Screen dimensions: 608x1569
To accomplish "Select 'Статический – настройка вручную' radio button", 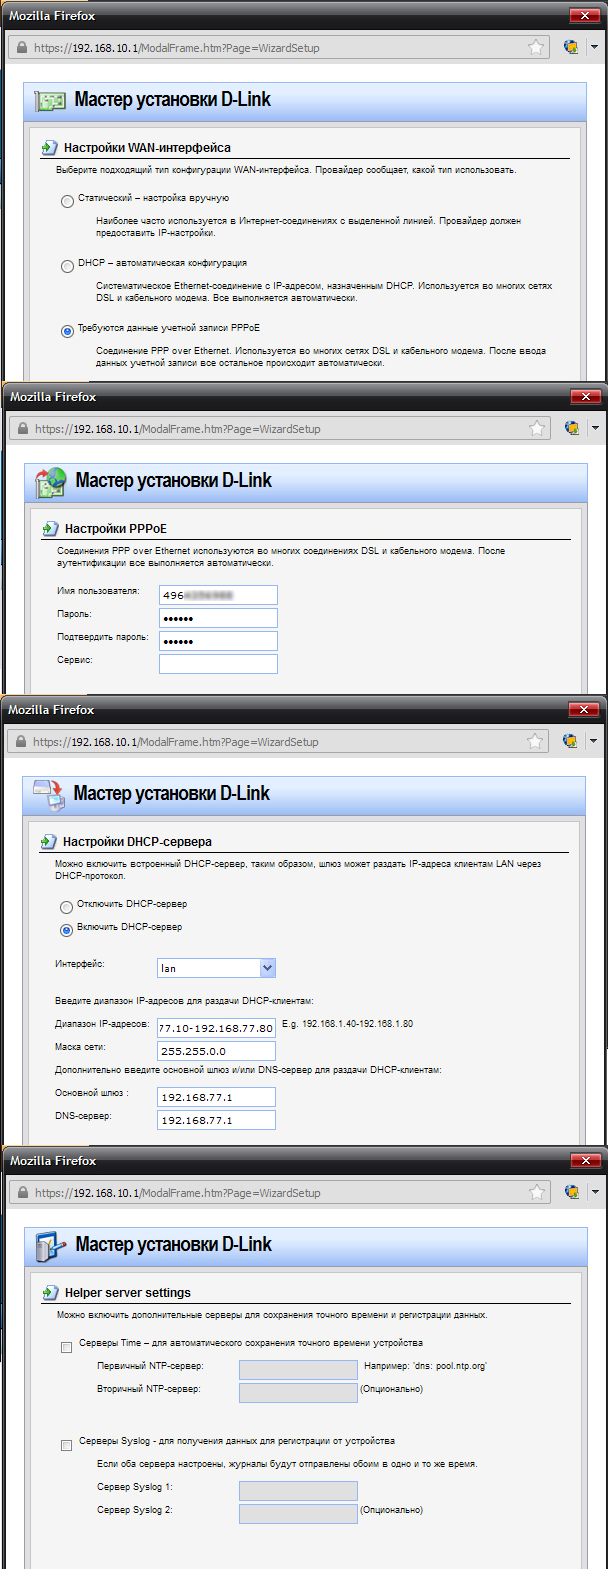I will [67, 201].
